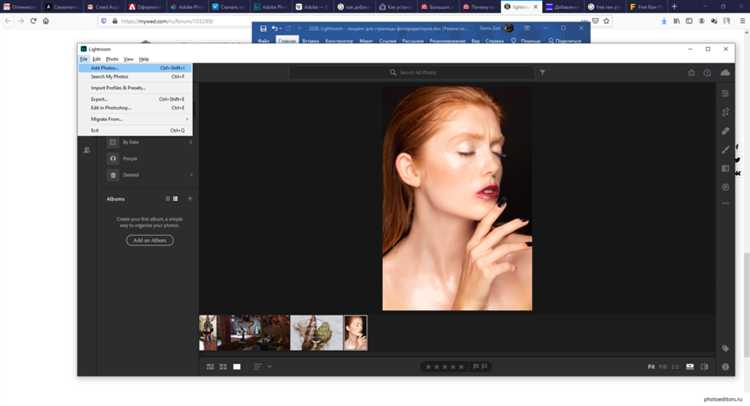Open the three-dot more options icon

click(x=725, y=203)
